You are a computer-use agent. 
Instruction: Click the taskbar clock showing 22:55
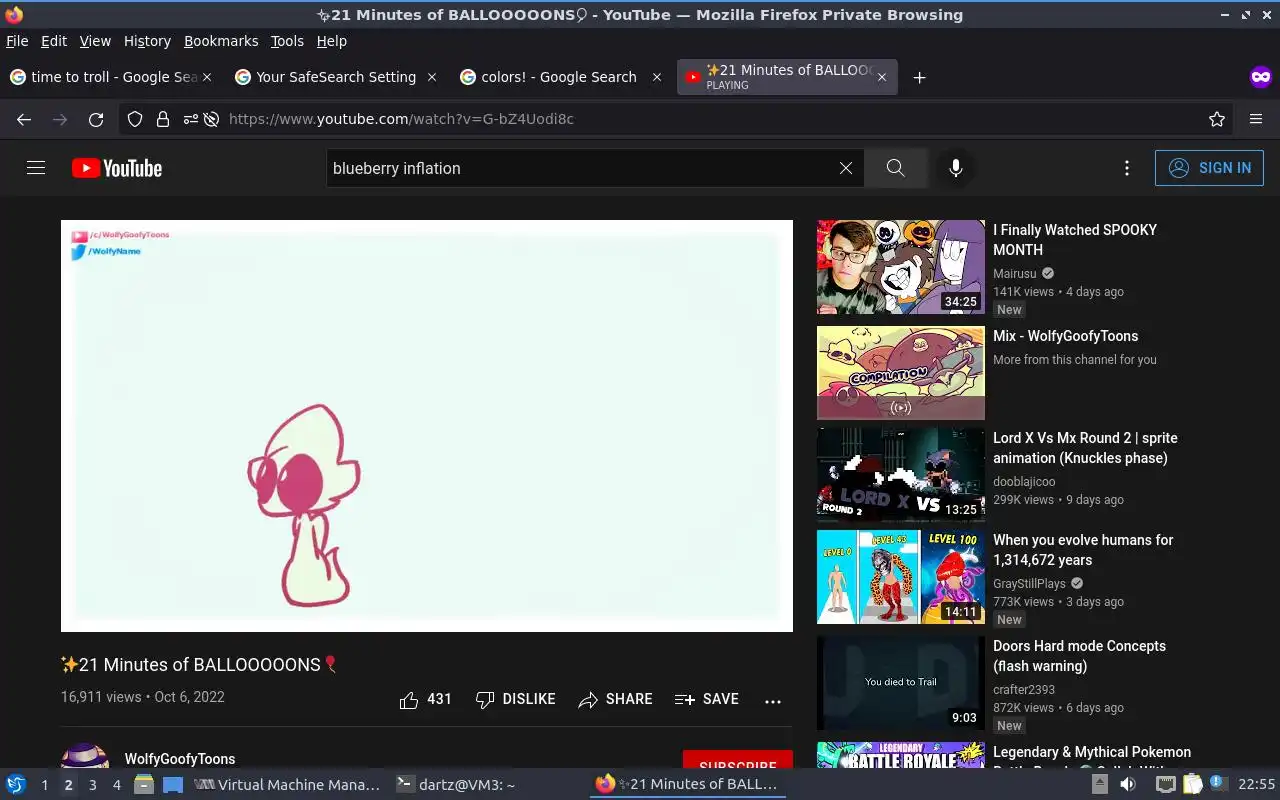pyautogui.click(x=1256, y=785)
